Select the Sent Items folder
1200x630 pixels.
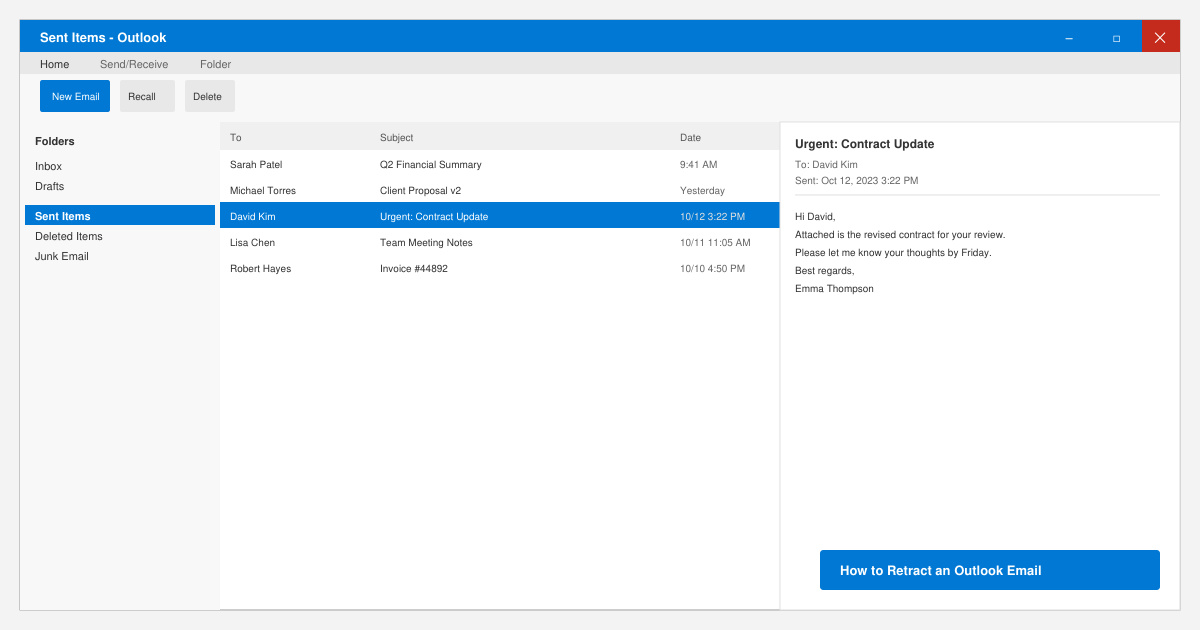click(120, 215)
